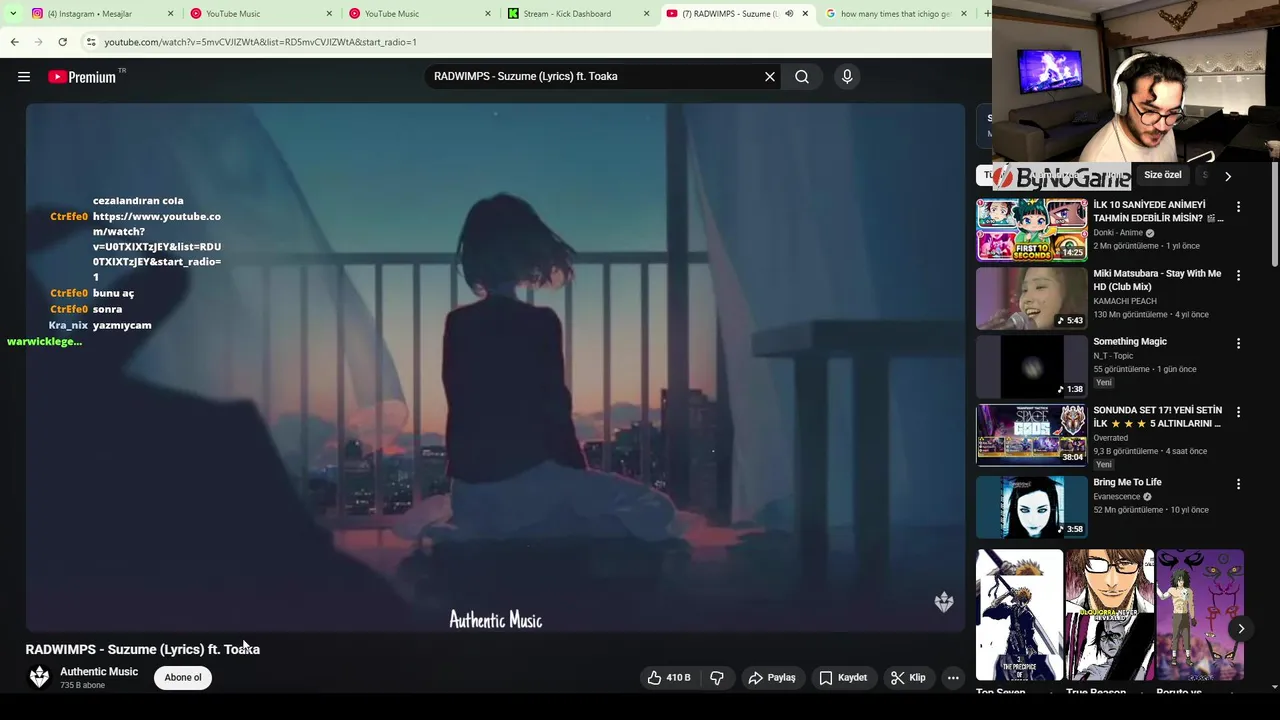Viewport: 1280px width, 720px height.
Task: Close the Kick Dashboard tab
Action: click(646, 14)
